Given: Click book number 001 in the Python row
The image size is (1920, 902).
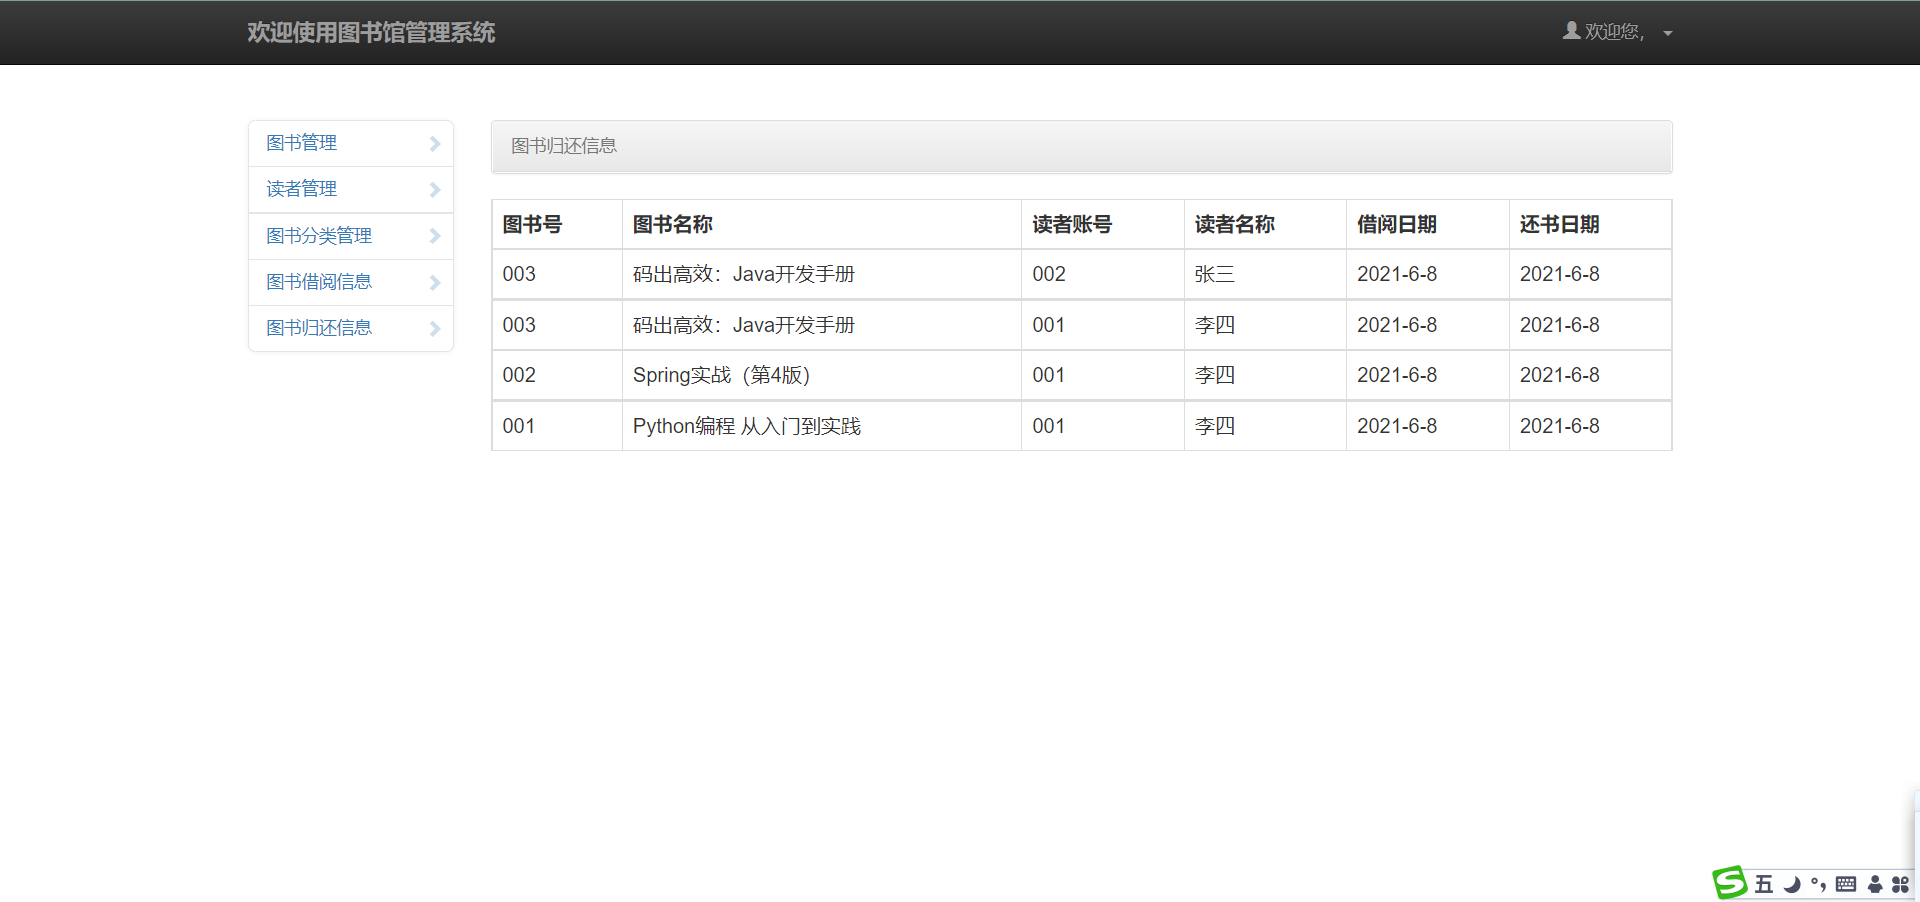Looking at the screenshot, I should coord(519,426).
